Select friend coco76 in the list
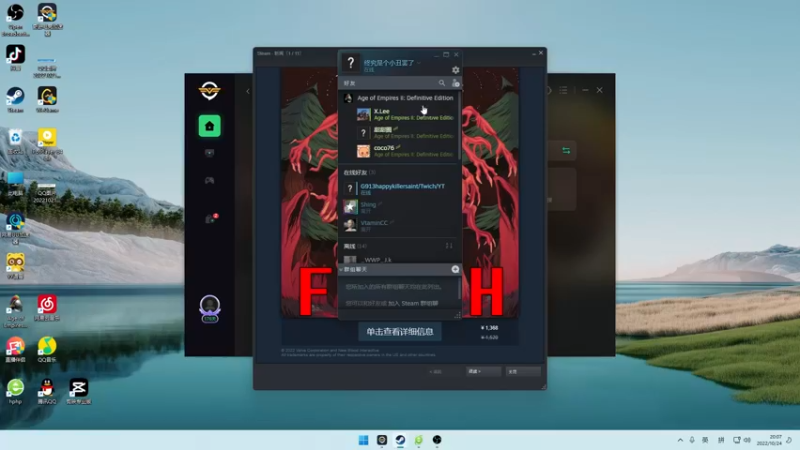This screenshot has width=800, height=450. click(406, 151)
